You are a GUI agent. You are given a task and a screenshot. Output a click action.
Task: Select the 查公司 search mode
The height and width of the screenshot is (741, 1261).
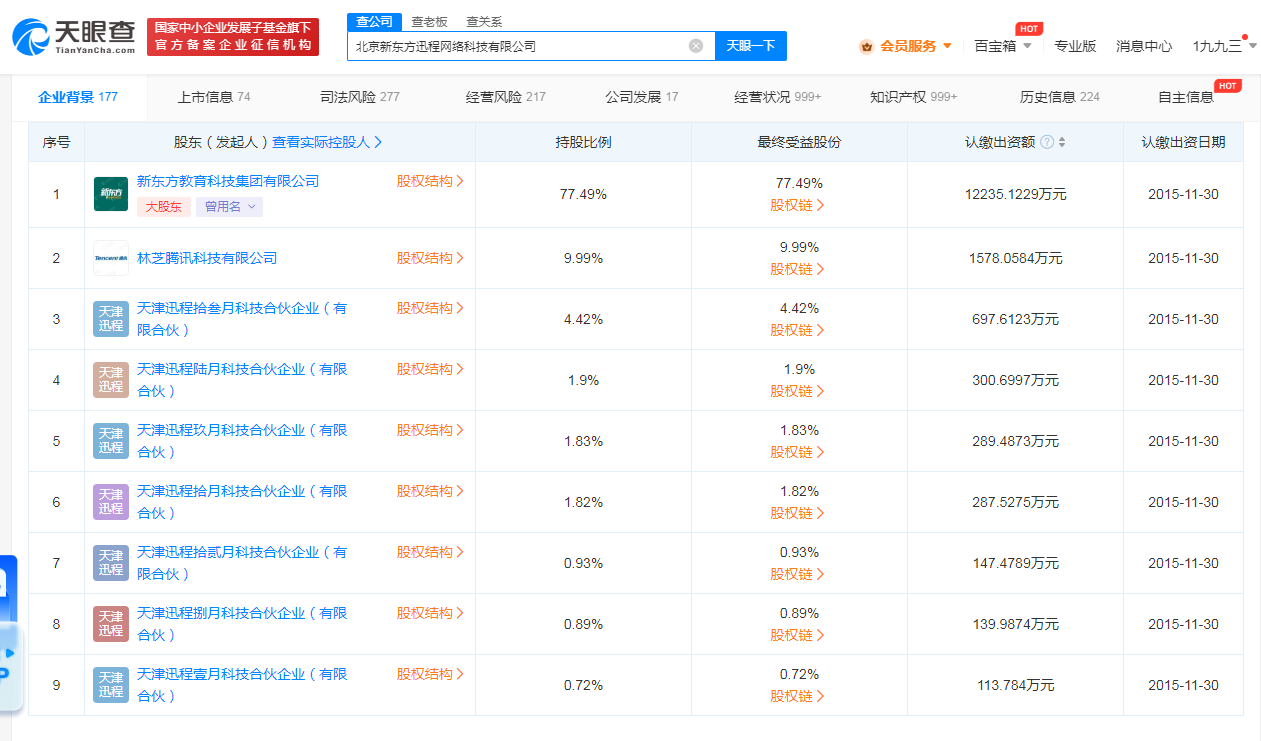(x=375, y=22)
